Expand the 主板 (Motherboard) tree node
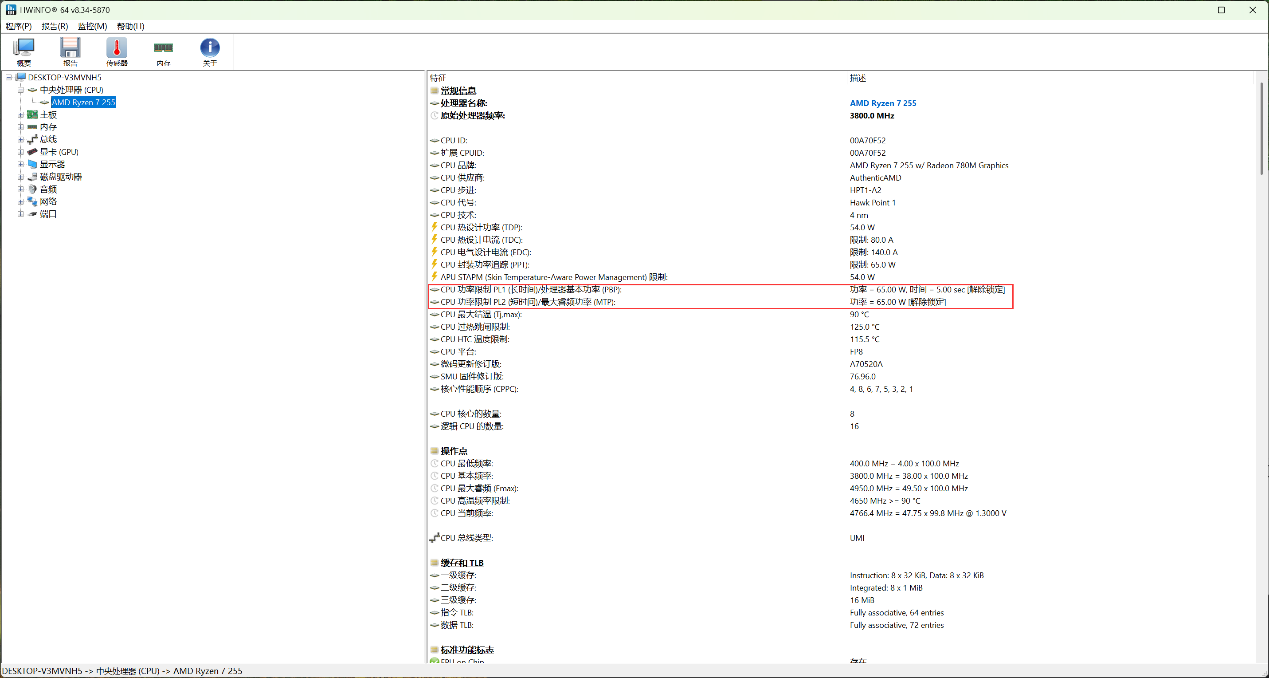The width and height of the screenshot is (1269, 678). [x=21, y=115]
